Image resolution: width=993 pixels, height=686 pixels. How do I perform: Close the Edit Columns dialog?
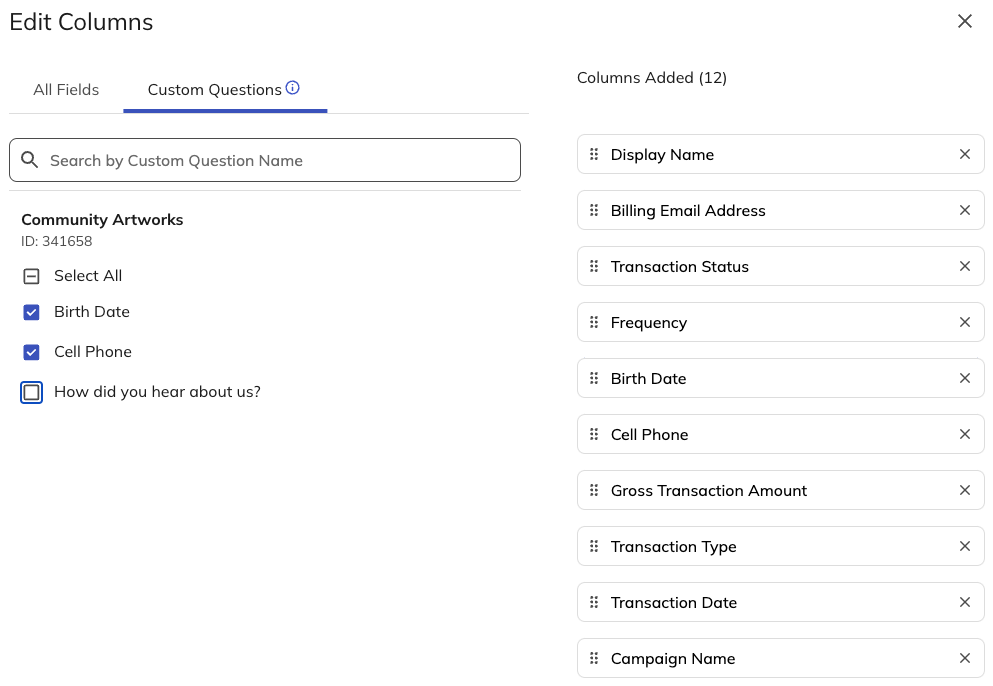[x=965, y=21]
